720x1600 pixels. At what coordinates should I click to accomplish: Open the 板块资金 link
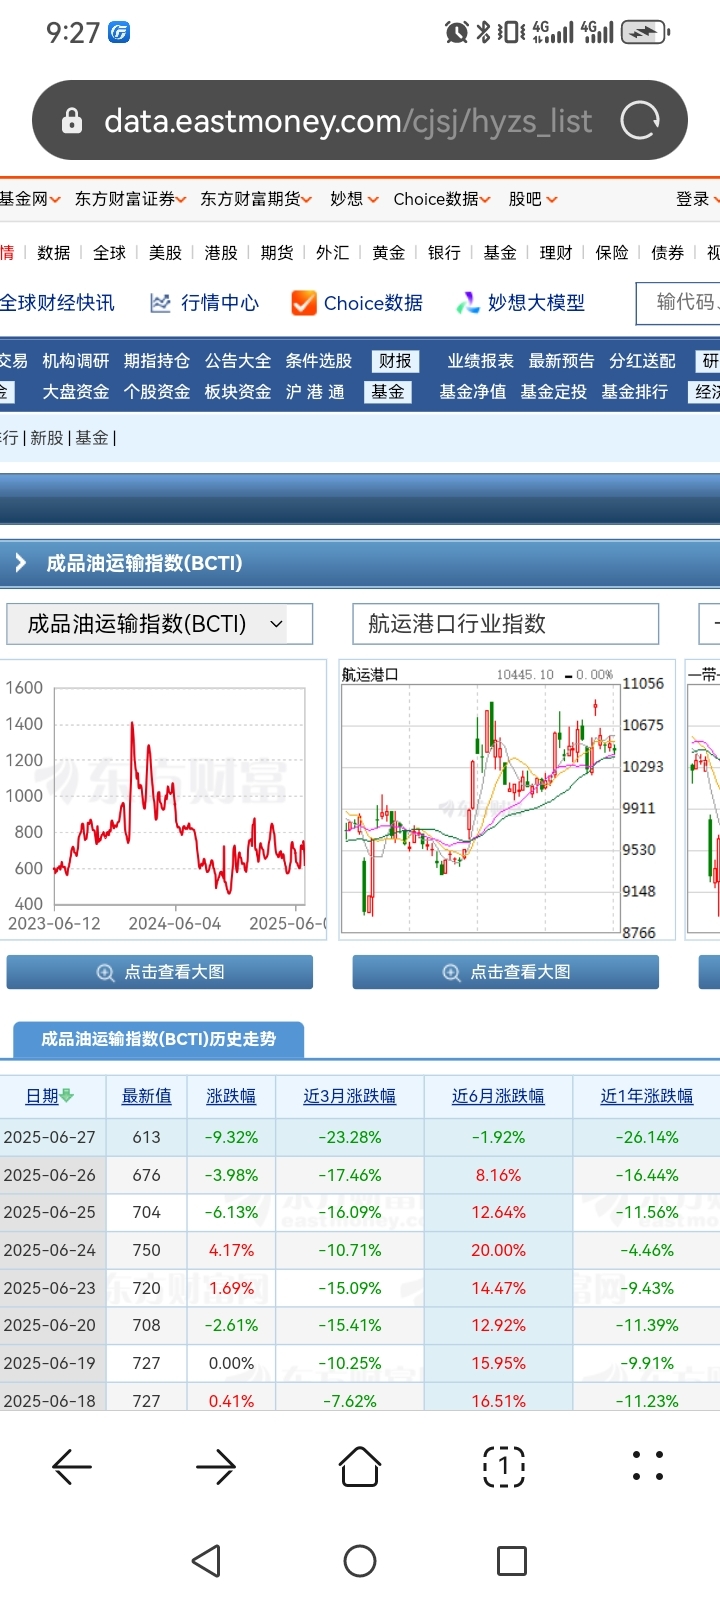coord(238,392)
